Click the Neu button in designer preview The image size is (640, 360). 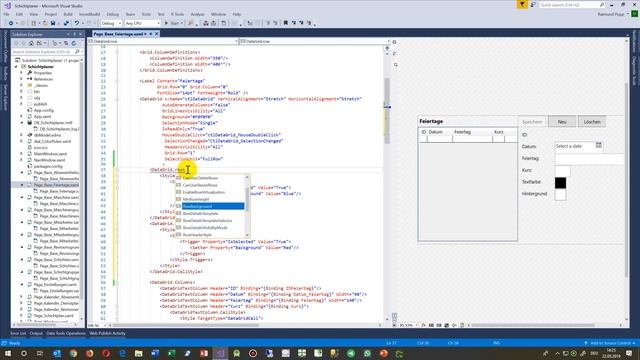562,122
